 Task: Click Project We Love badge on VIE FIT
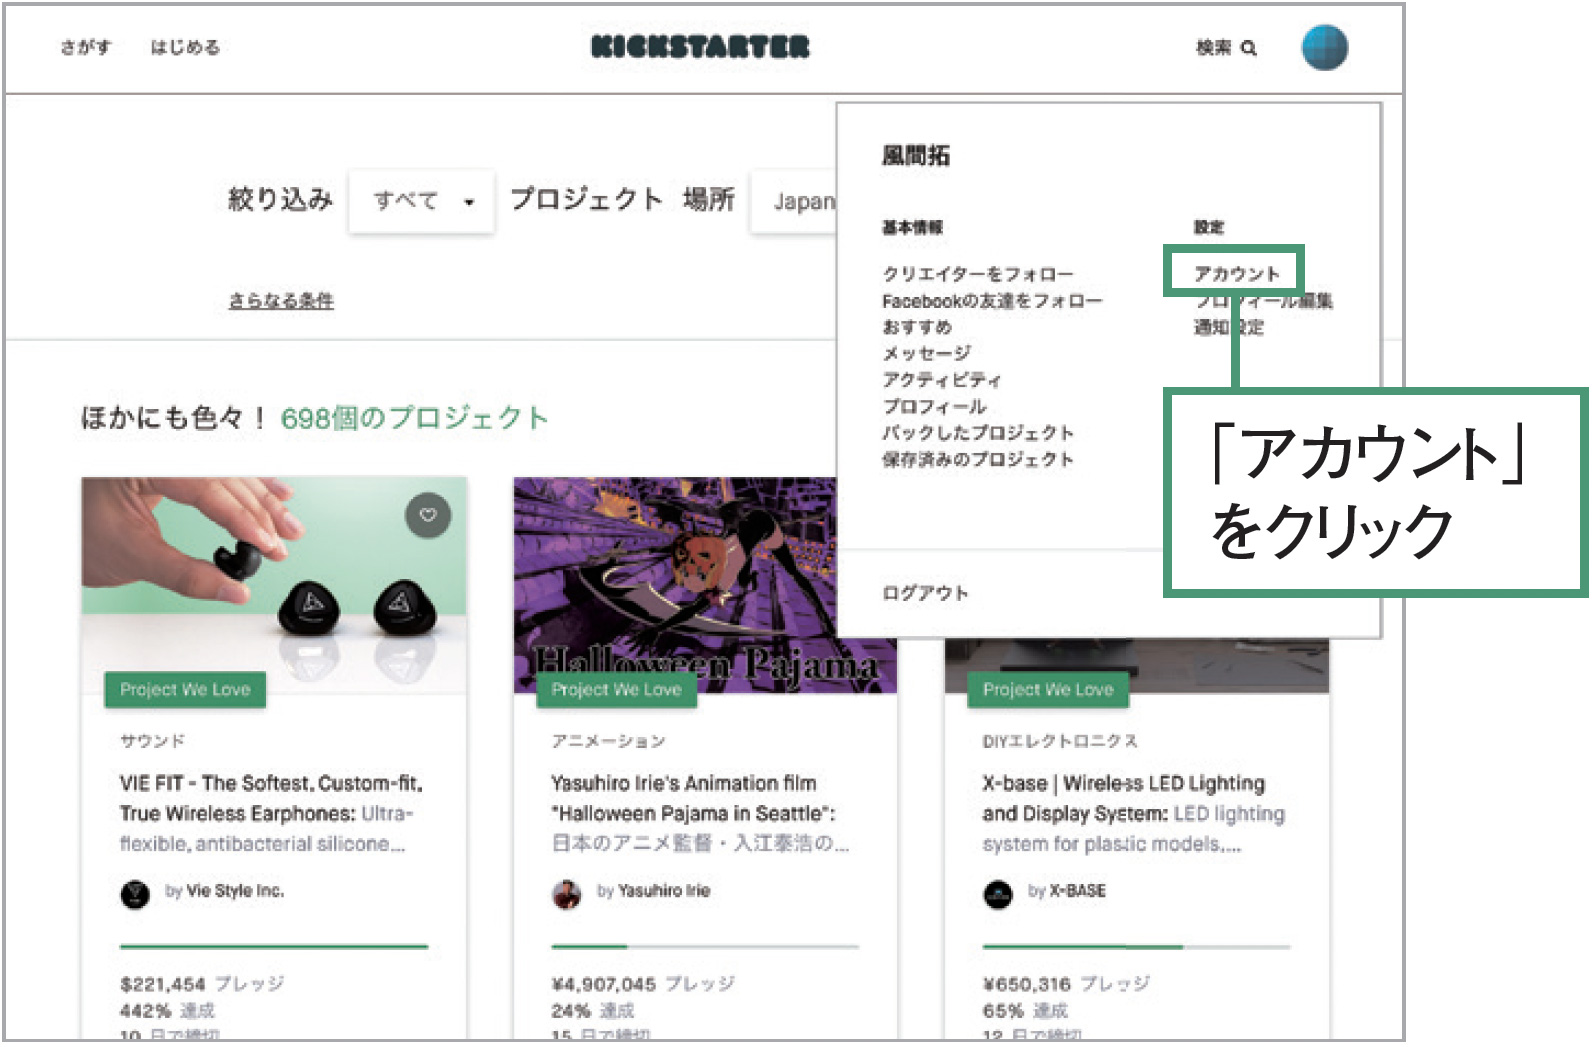(x=185, y=690)
